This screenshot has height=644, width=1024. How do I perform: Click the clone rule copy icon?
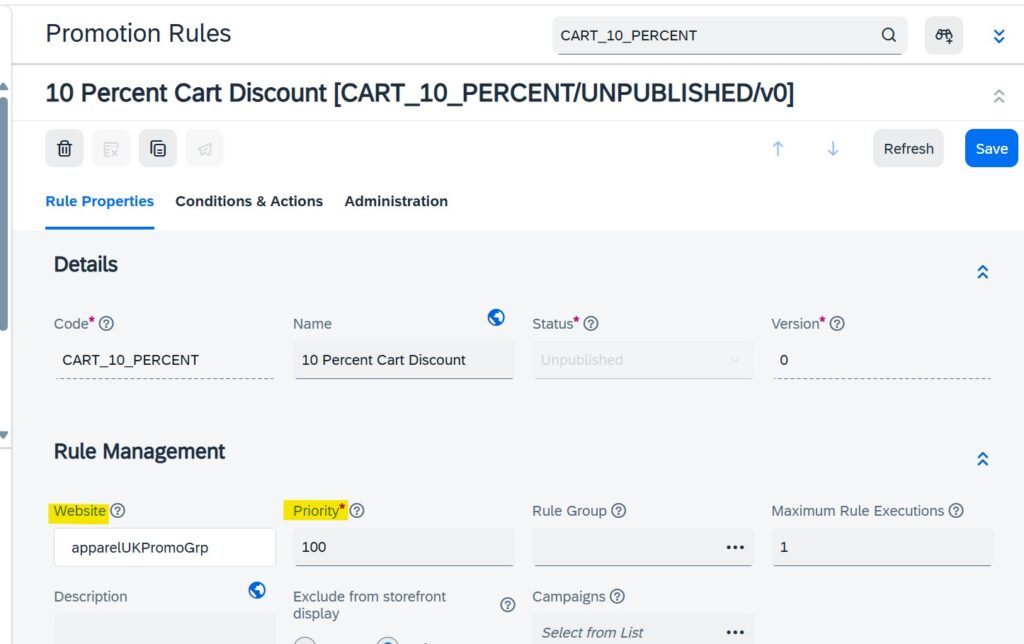157,148
